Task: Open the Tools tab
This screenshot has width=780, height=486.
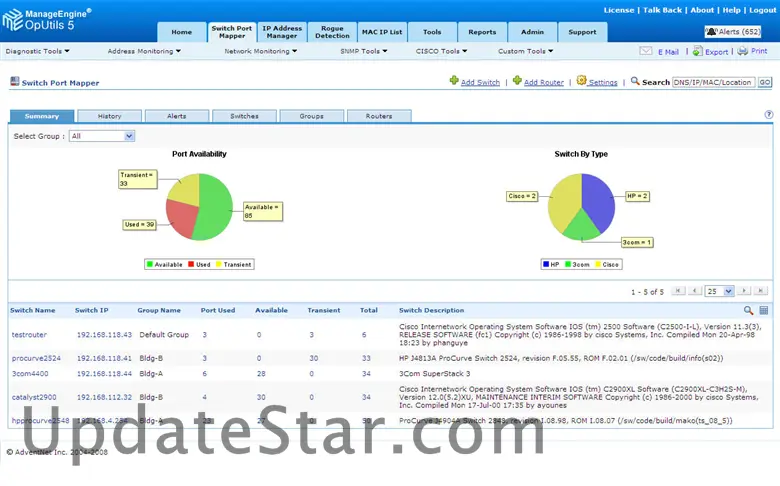Action: coord(432,32)
